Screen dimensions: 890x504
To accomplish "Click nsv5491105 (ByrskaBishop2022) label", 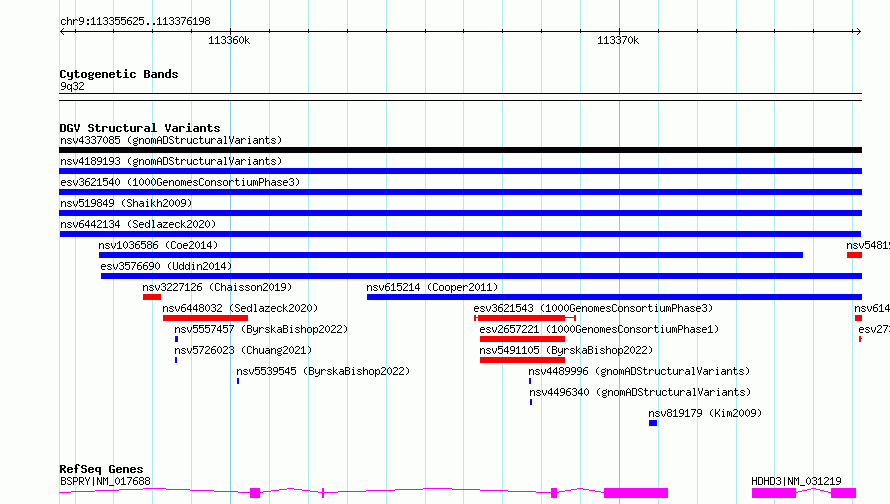I will [x=566, y=350].
